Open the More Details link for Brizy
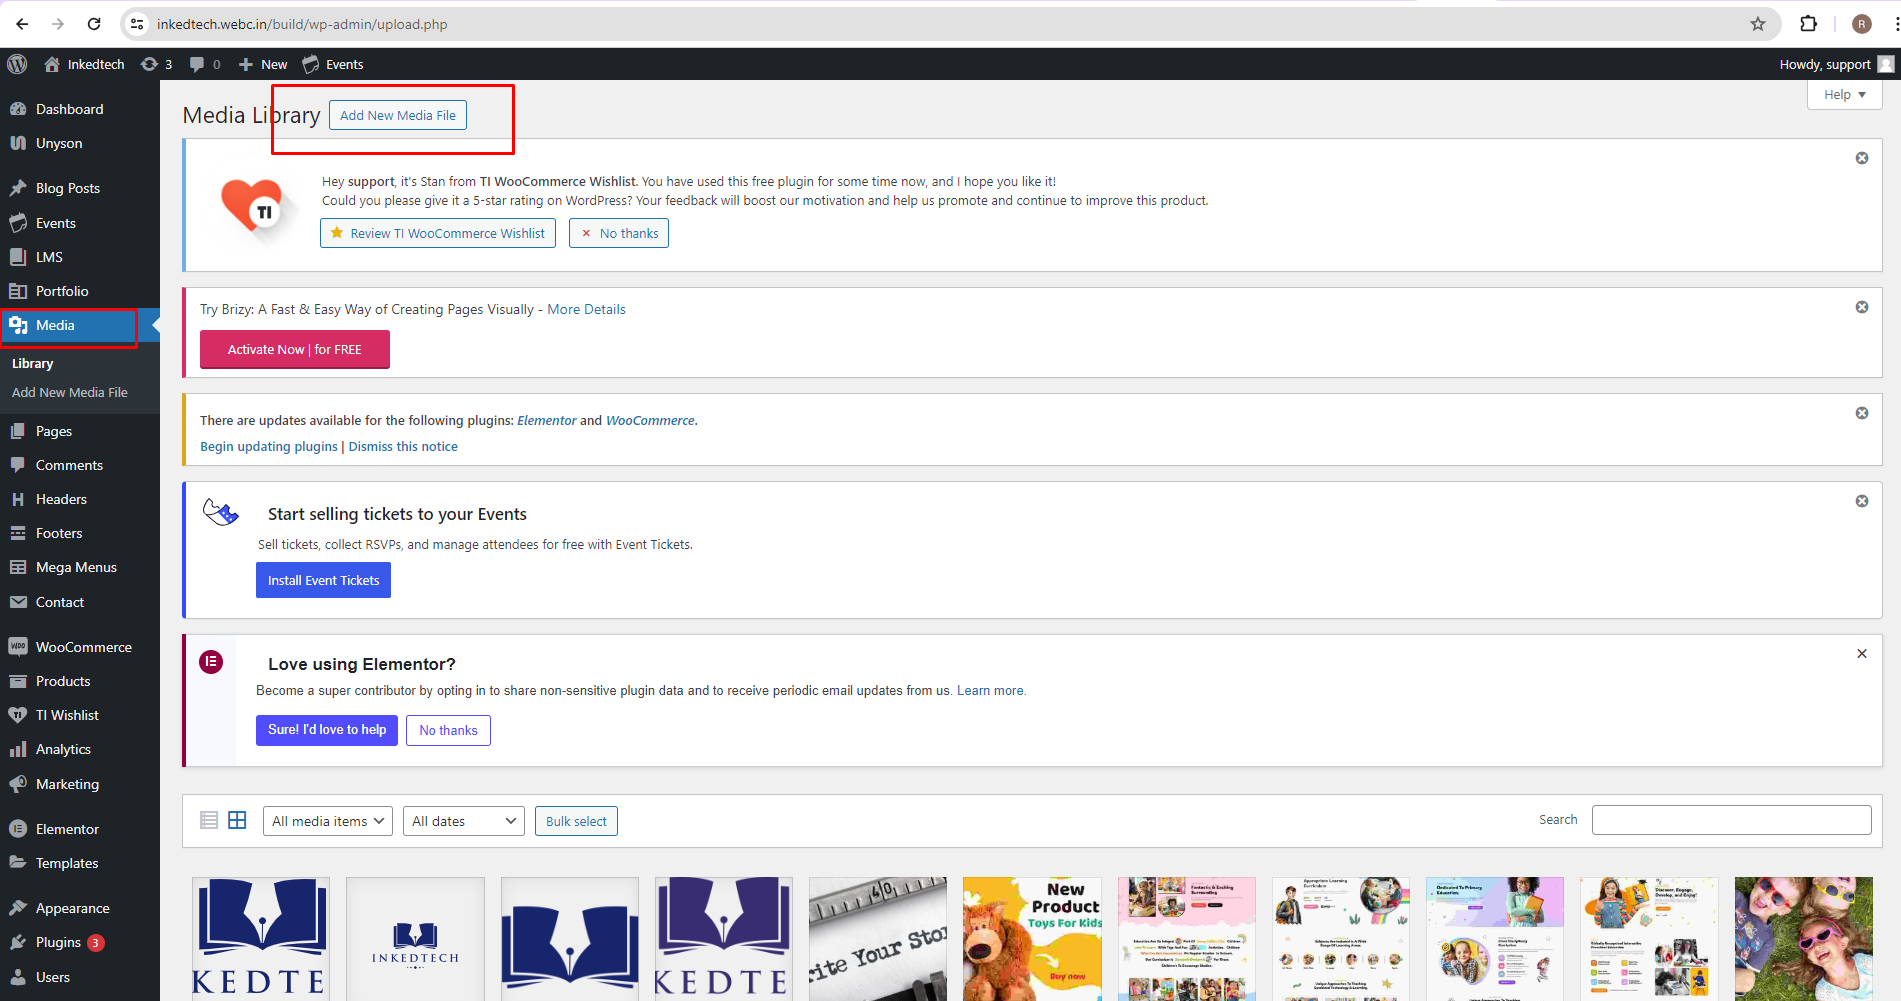Viewport: 1901px width, 1001px height. tap(586, 309)
